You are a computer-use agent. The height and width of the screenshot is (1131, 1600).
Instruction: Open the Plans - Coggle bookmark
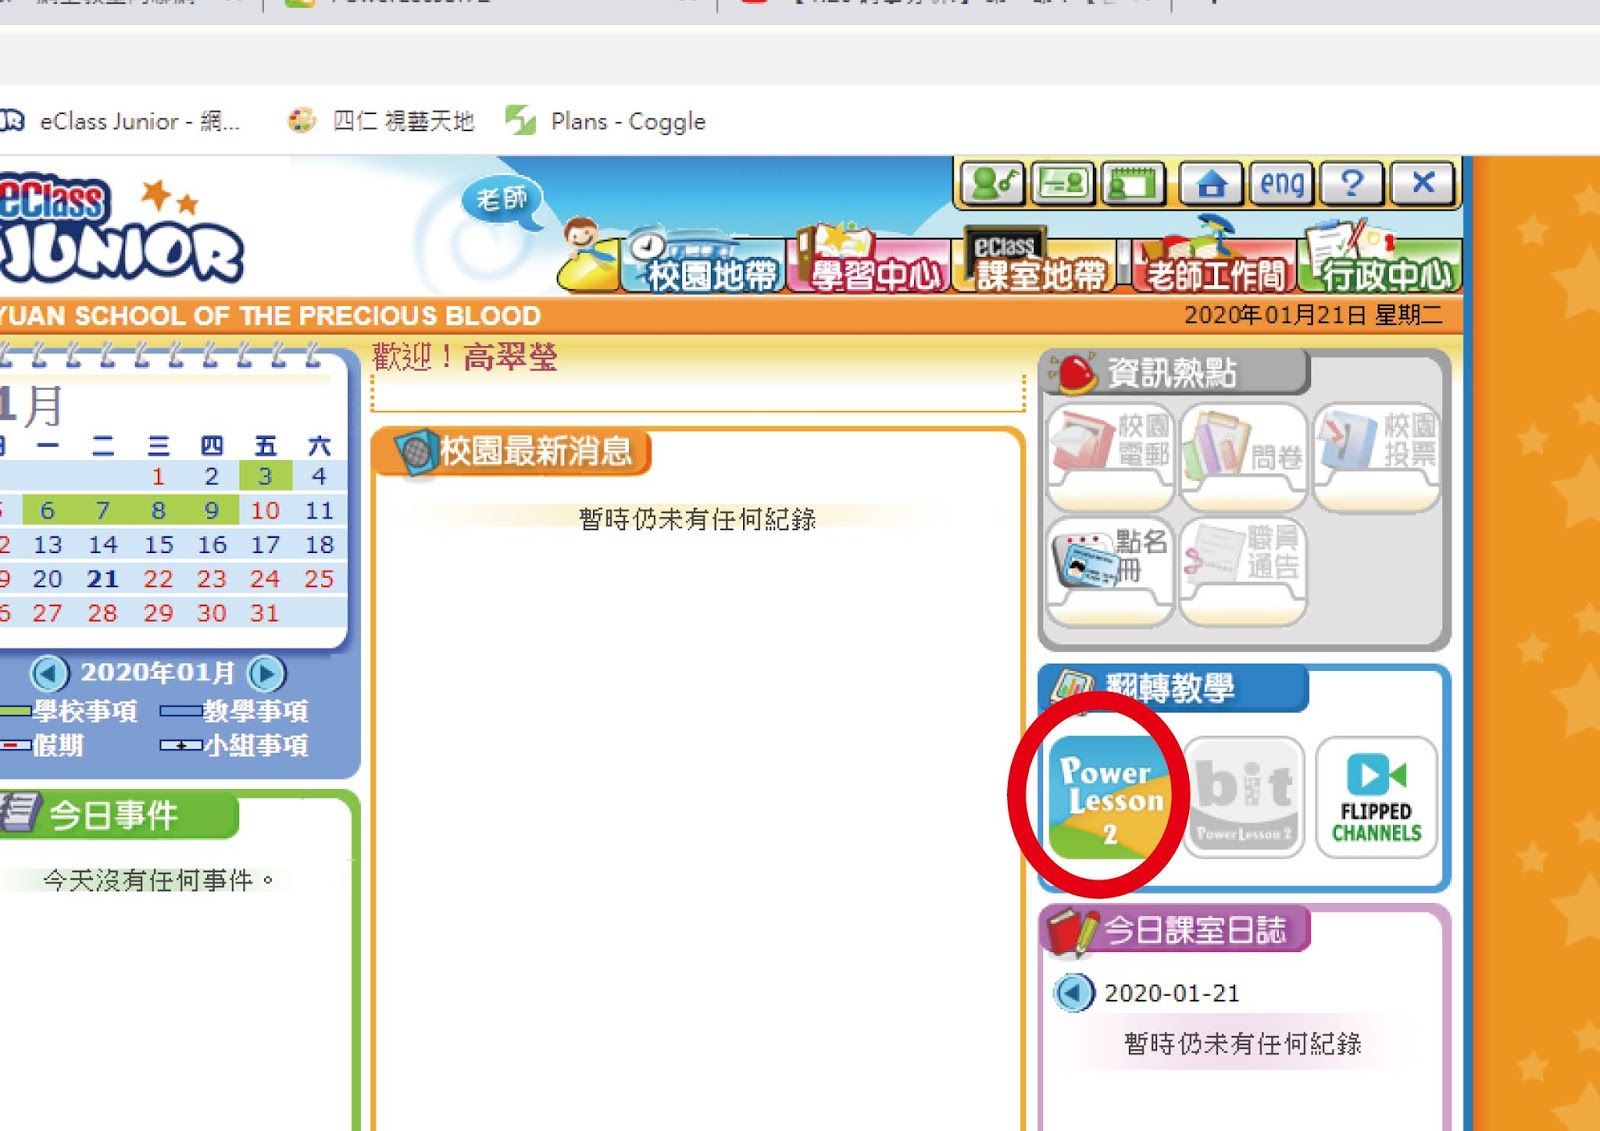click(x=606, y=121)
